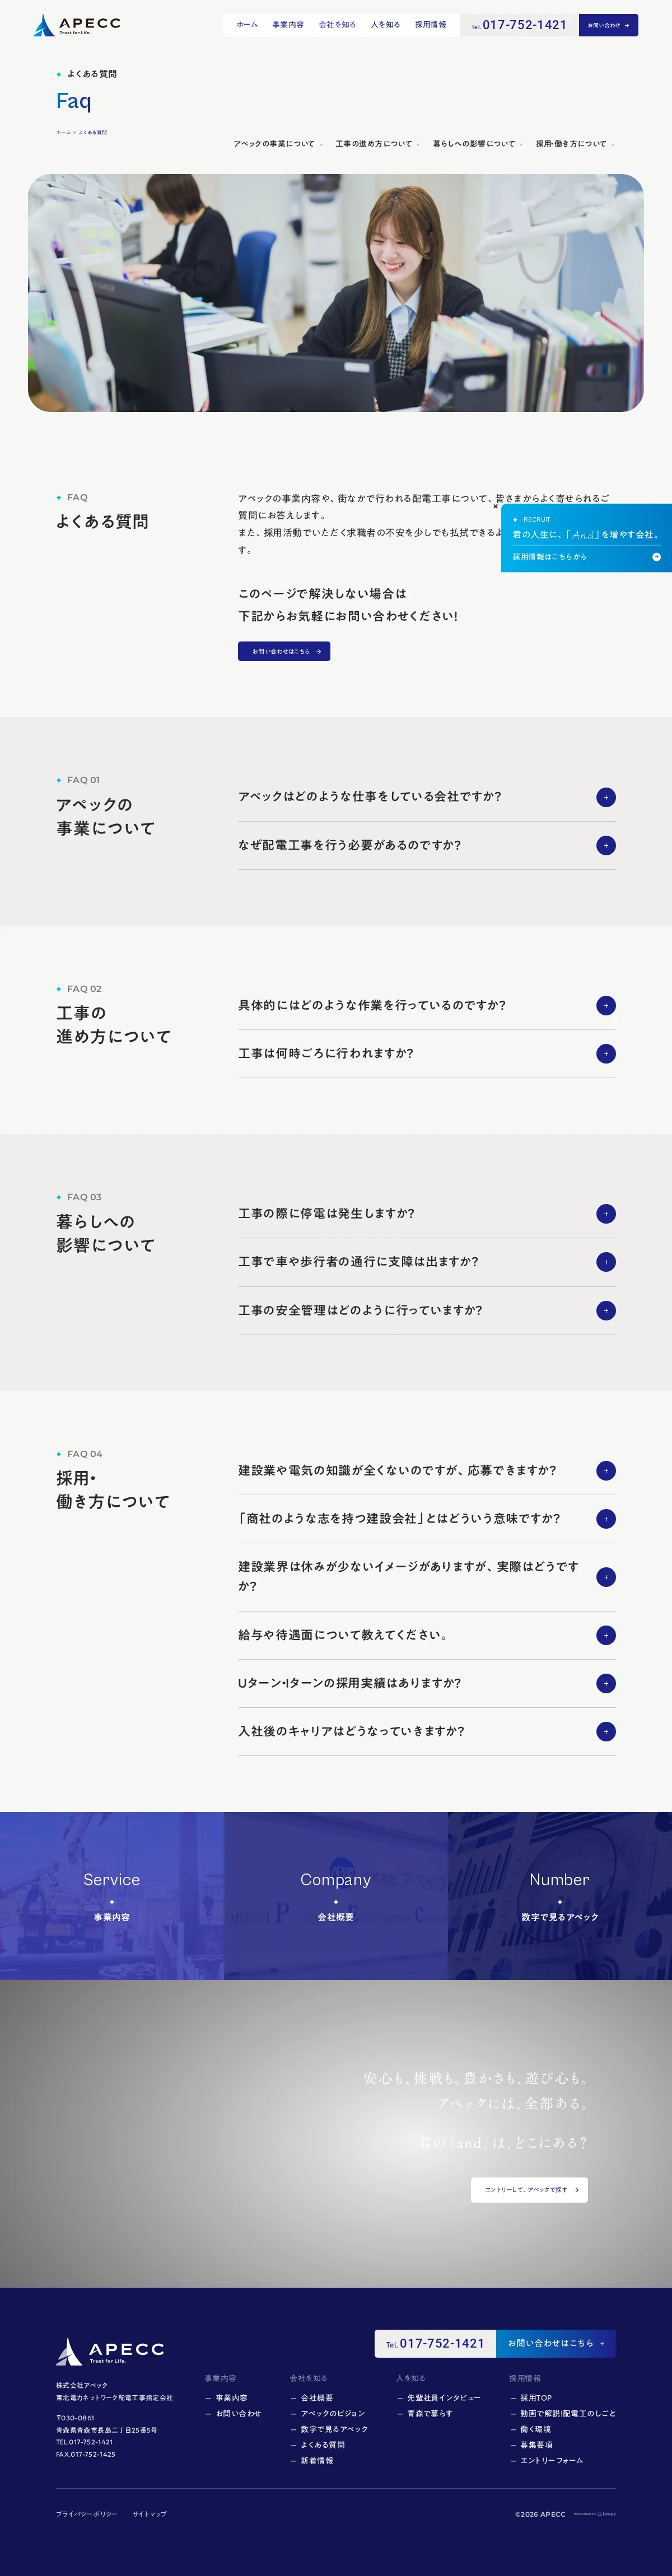This screenshot has height=2576, width=672.
Task: Jump to '工事の進め方について' anchor link
Action: coord(376,144)
